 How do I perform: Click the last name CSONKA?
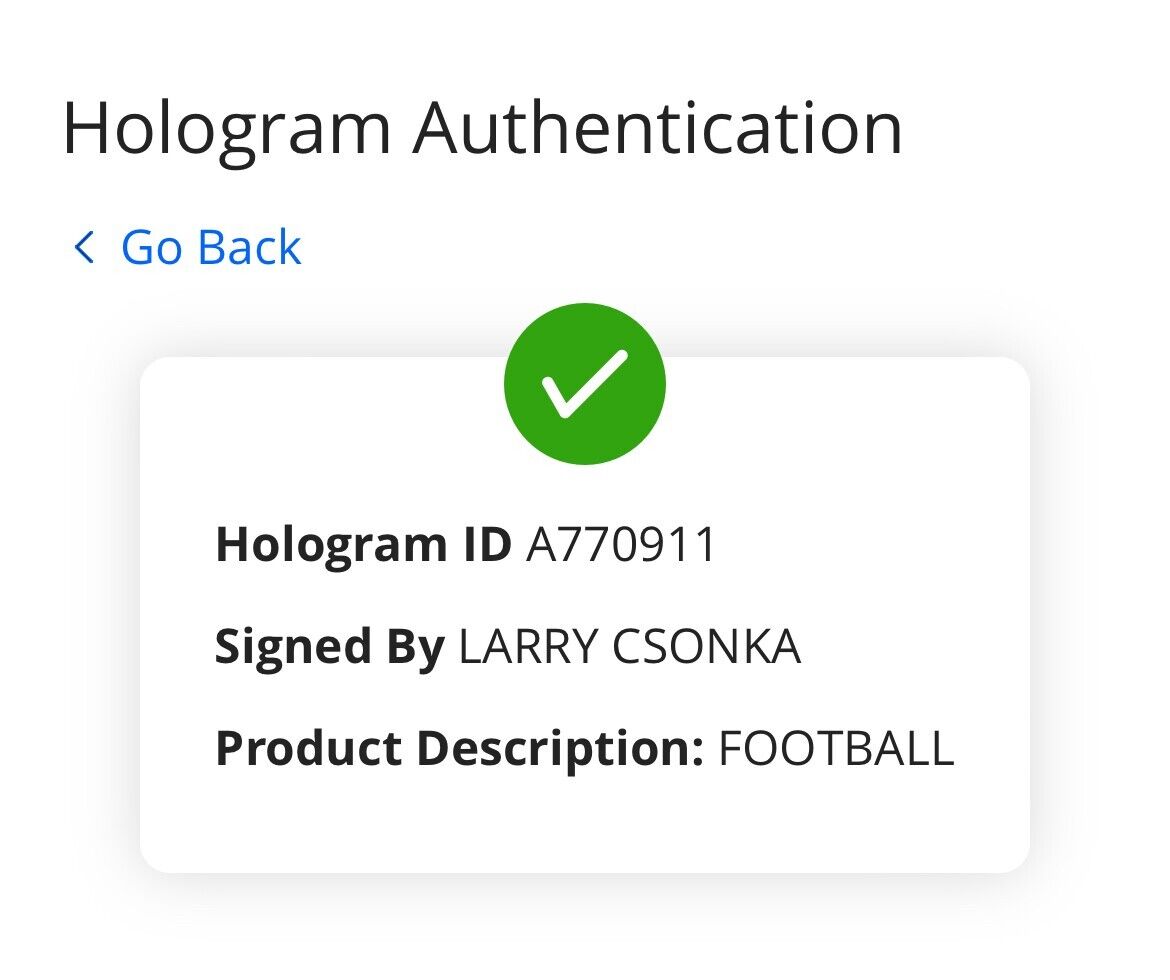pyautogui.click(x=706, y=647)
